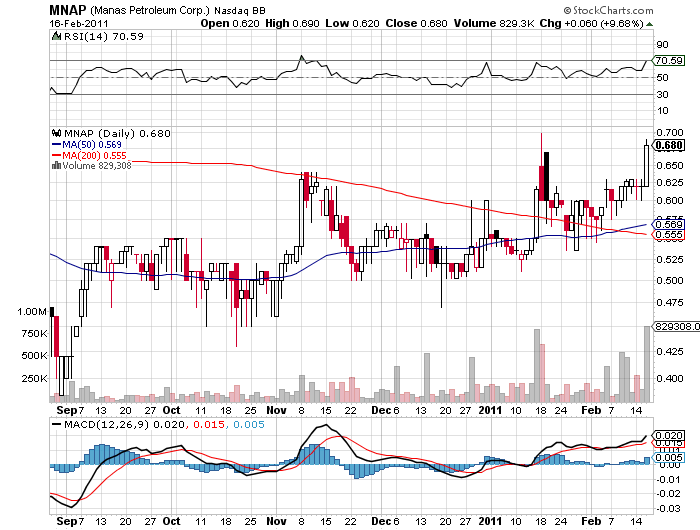700x530 pixels.
Task: Click the volume bars icon beside Volume 829,308
Action: (x=56, y=166)
